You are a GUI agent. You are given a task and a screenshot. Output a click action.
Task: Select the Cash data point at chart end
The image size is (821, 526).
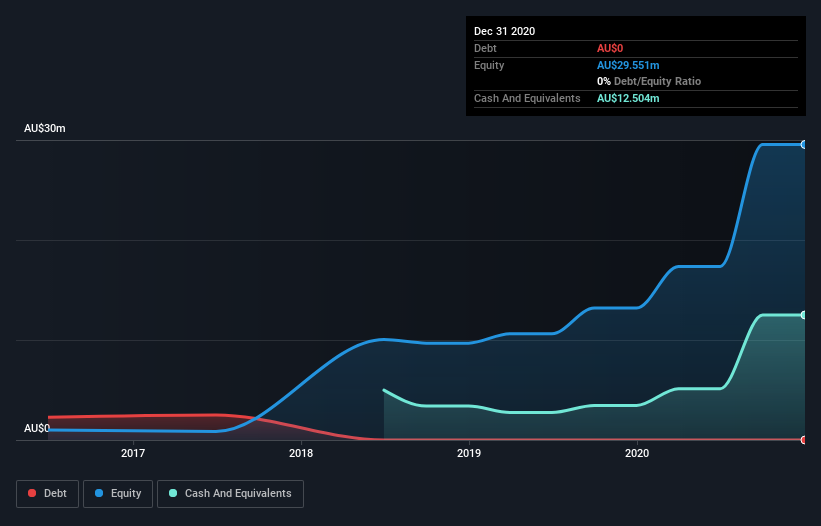pos(804,315)
